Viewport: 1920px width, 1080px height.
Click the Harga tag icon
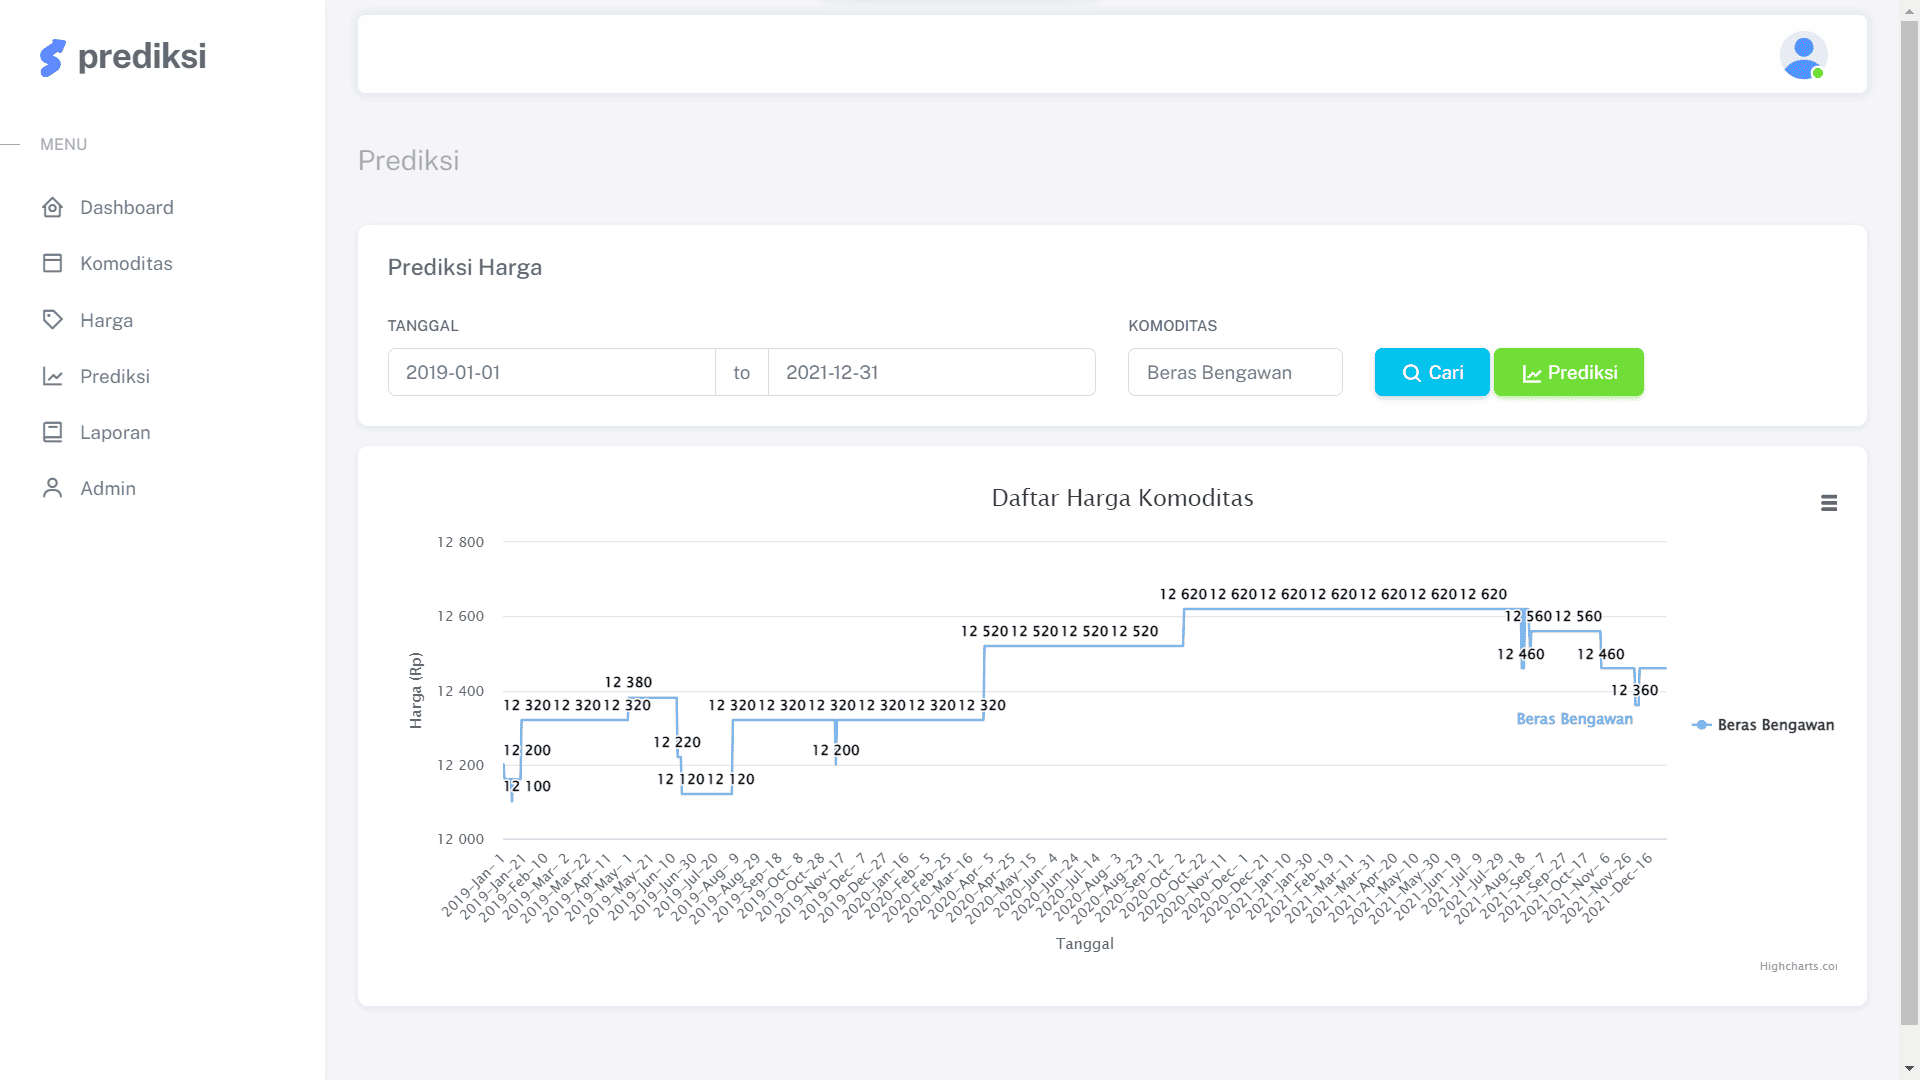[x=53, y=320]
